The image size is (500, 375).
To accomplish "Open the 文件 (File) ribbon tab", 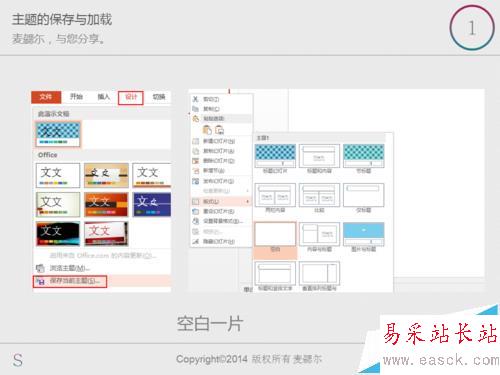I will 46,97.
